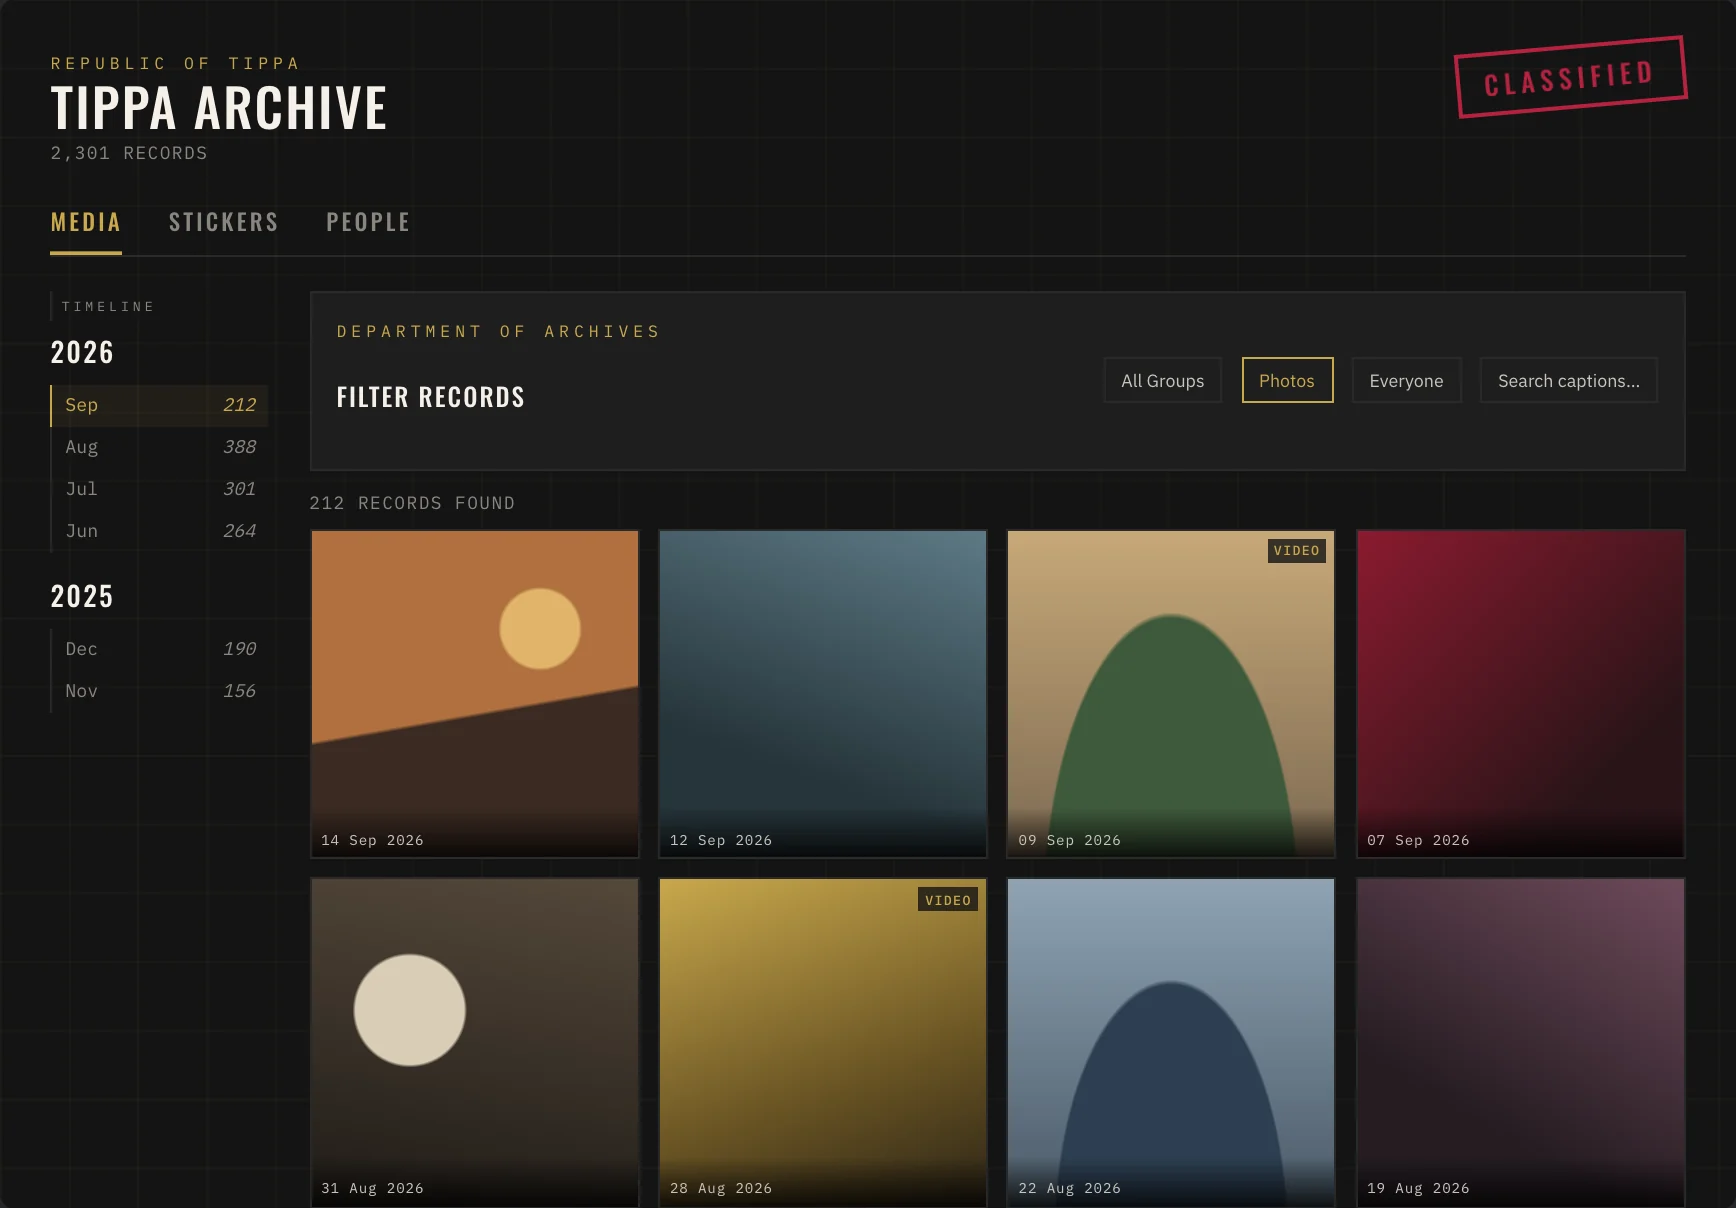The image size is (1736, 1208).
Task: Open the 07 Sep 2026 photo
Action: (x=1520, y=694)
